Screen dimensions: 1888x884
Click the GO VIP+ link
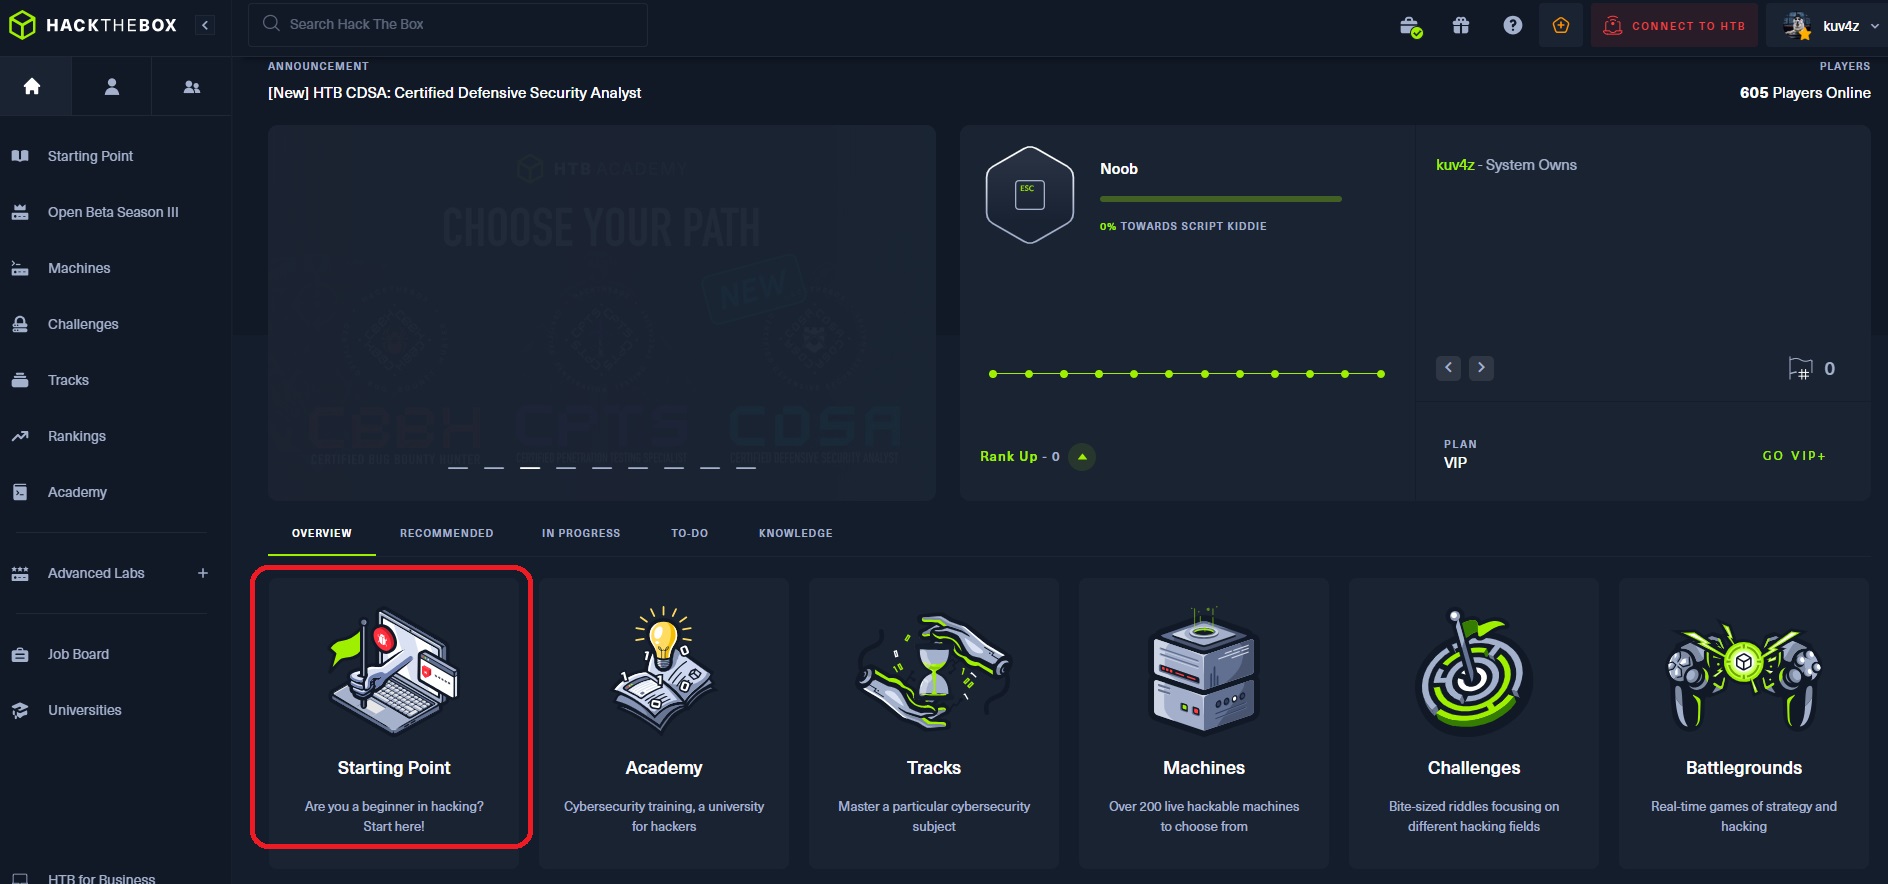(1794, 456)
